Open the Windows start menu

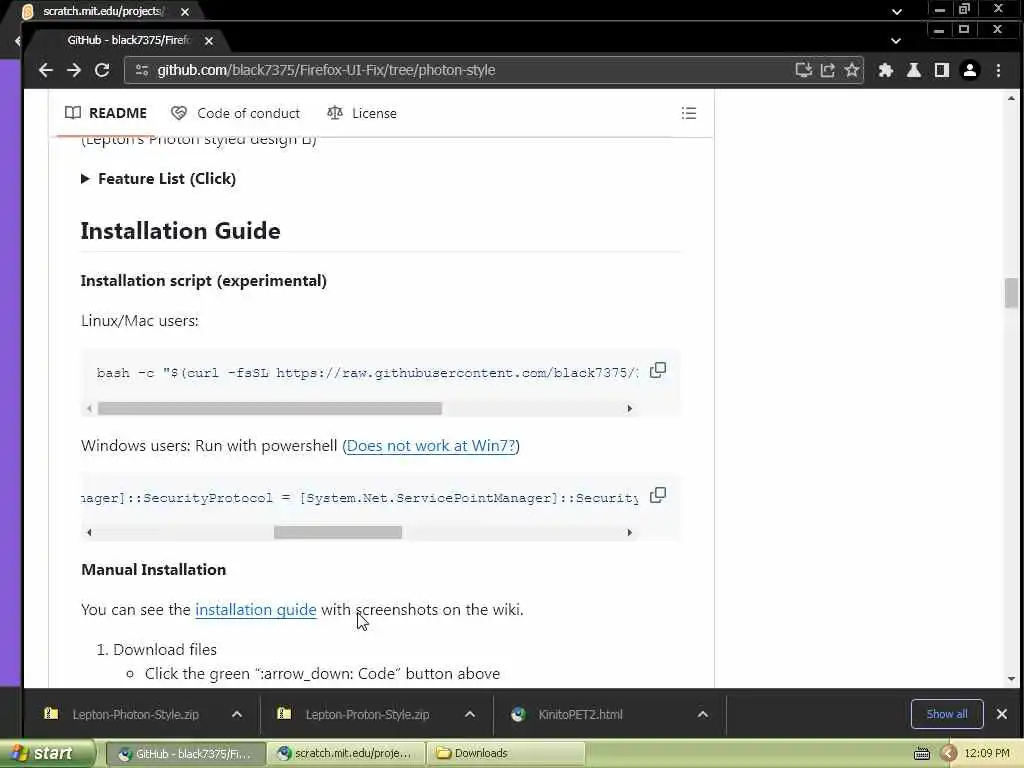click(46, 753)
